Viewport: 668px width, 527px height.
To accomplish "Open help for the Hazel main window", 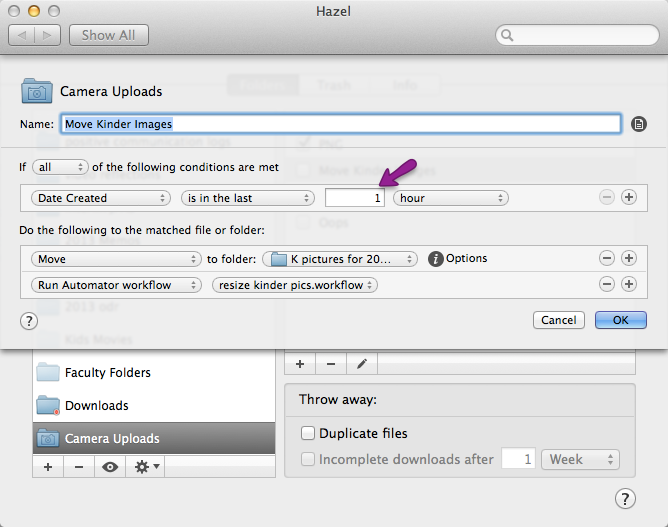I will click(625, 498).
